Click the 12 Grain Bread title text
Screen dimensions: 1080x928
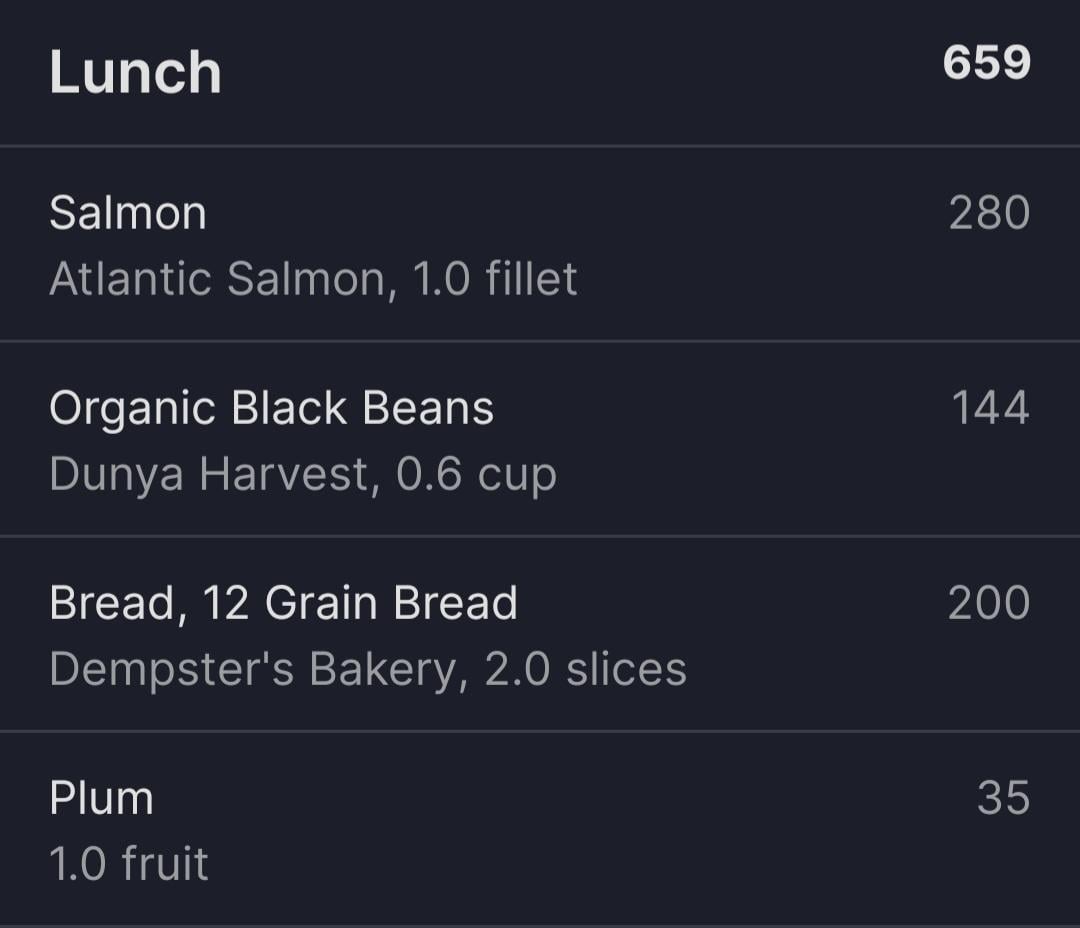[x=360, y=603]
